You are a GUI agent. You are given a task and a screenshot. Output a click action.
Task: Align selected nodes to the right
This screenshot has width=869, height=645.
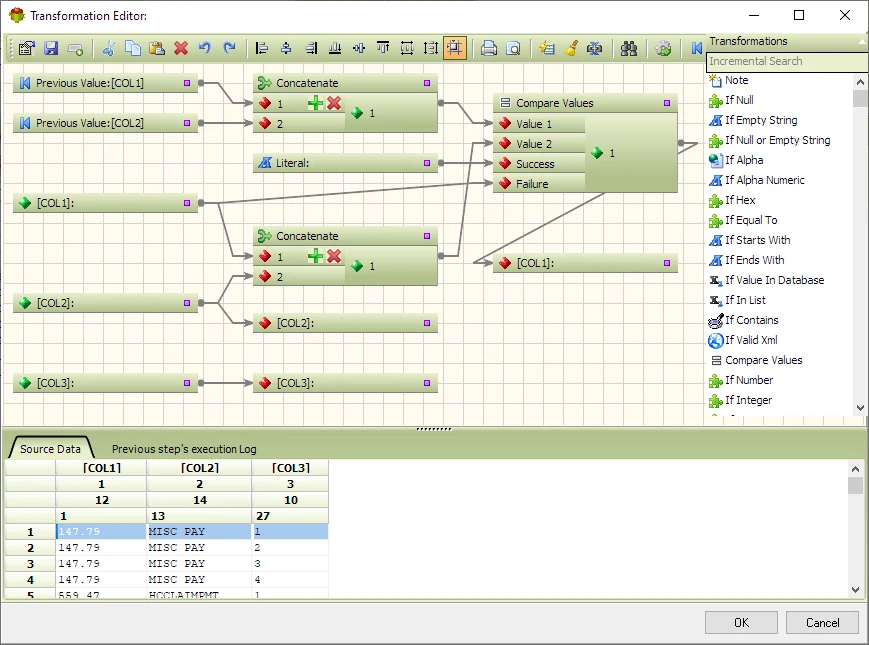coord(311,48)
